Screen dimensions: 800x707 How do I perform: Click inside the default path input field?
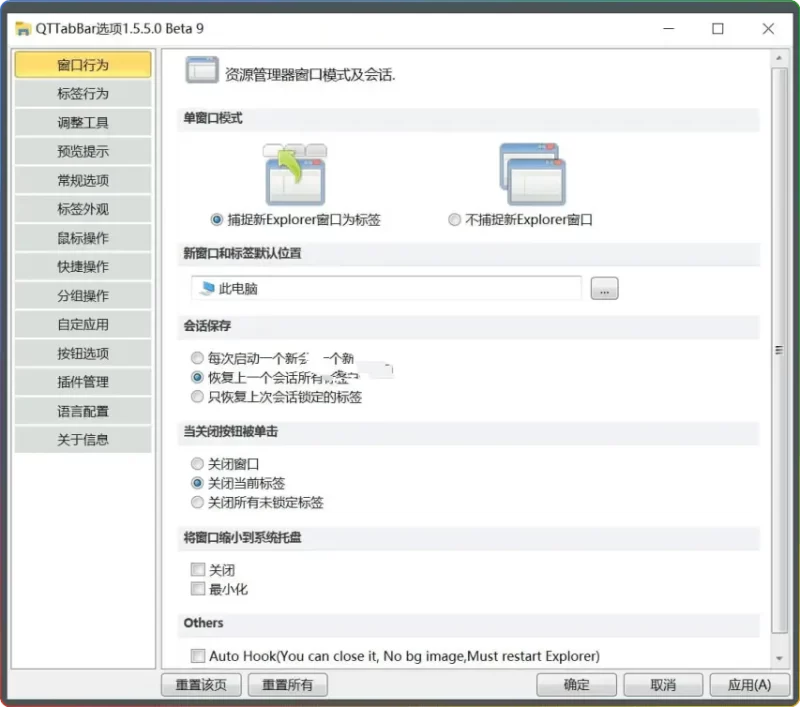pos(380,288)
